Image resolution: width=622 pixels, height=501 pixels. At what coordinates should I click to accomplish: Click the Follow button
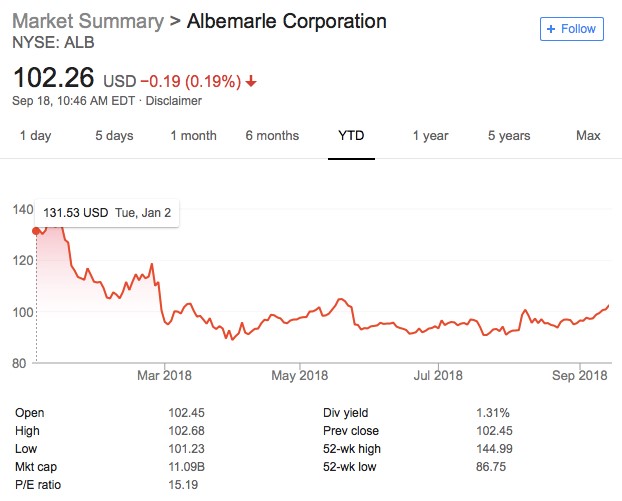click(x=570, y=29)
